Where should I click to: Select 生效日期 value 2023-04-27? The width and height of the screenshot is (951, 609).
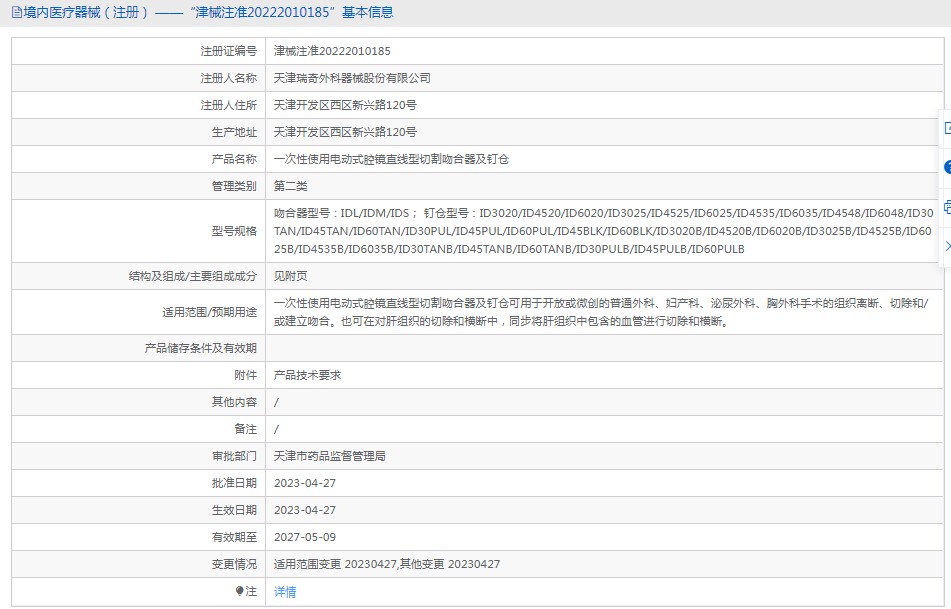tap(304, 510)
